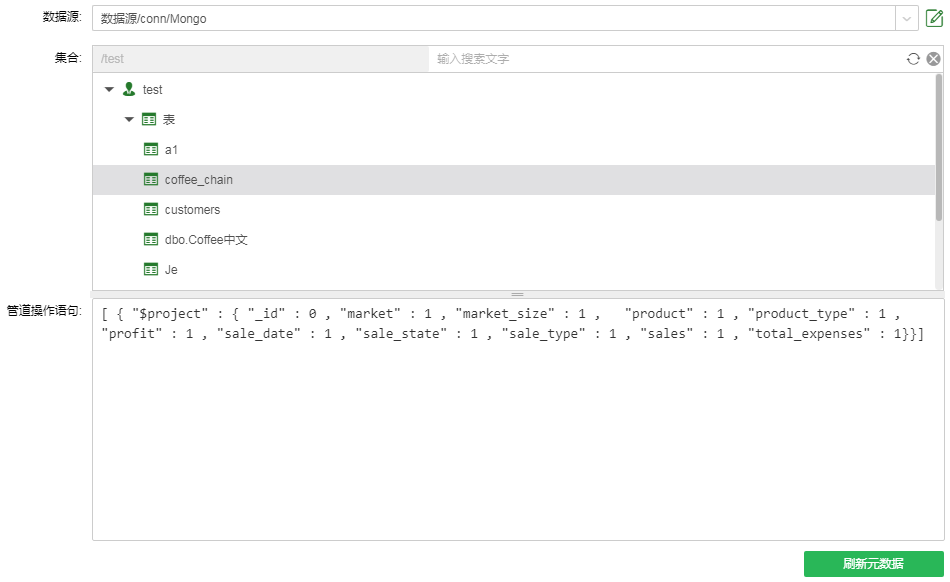The width and height of the screenshot is (950, 582).
Task: Collapse the test database node
Action: coord(109,90)
